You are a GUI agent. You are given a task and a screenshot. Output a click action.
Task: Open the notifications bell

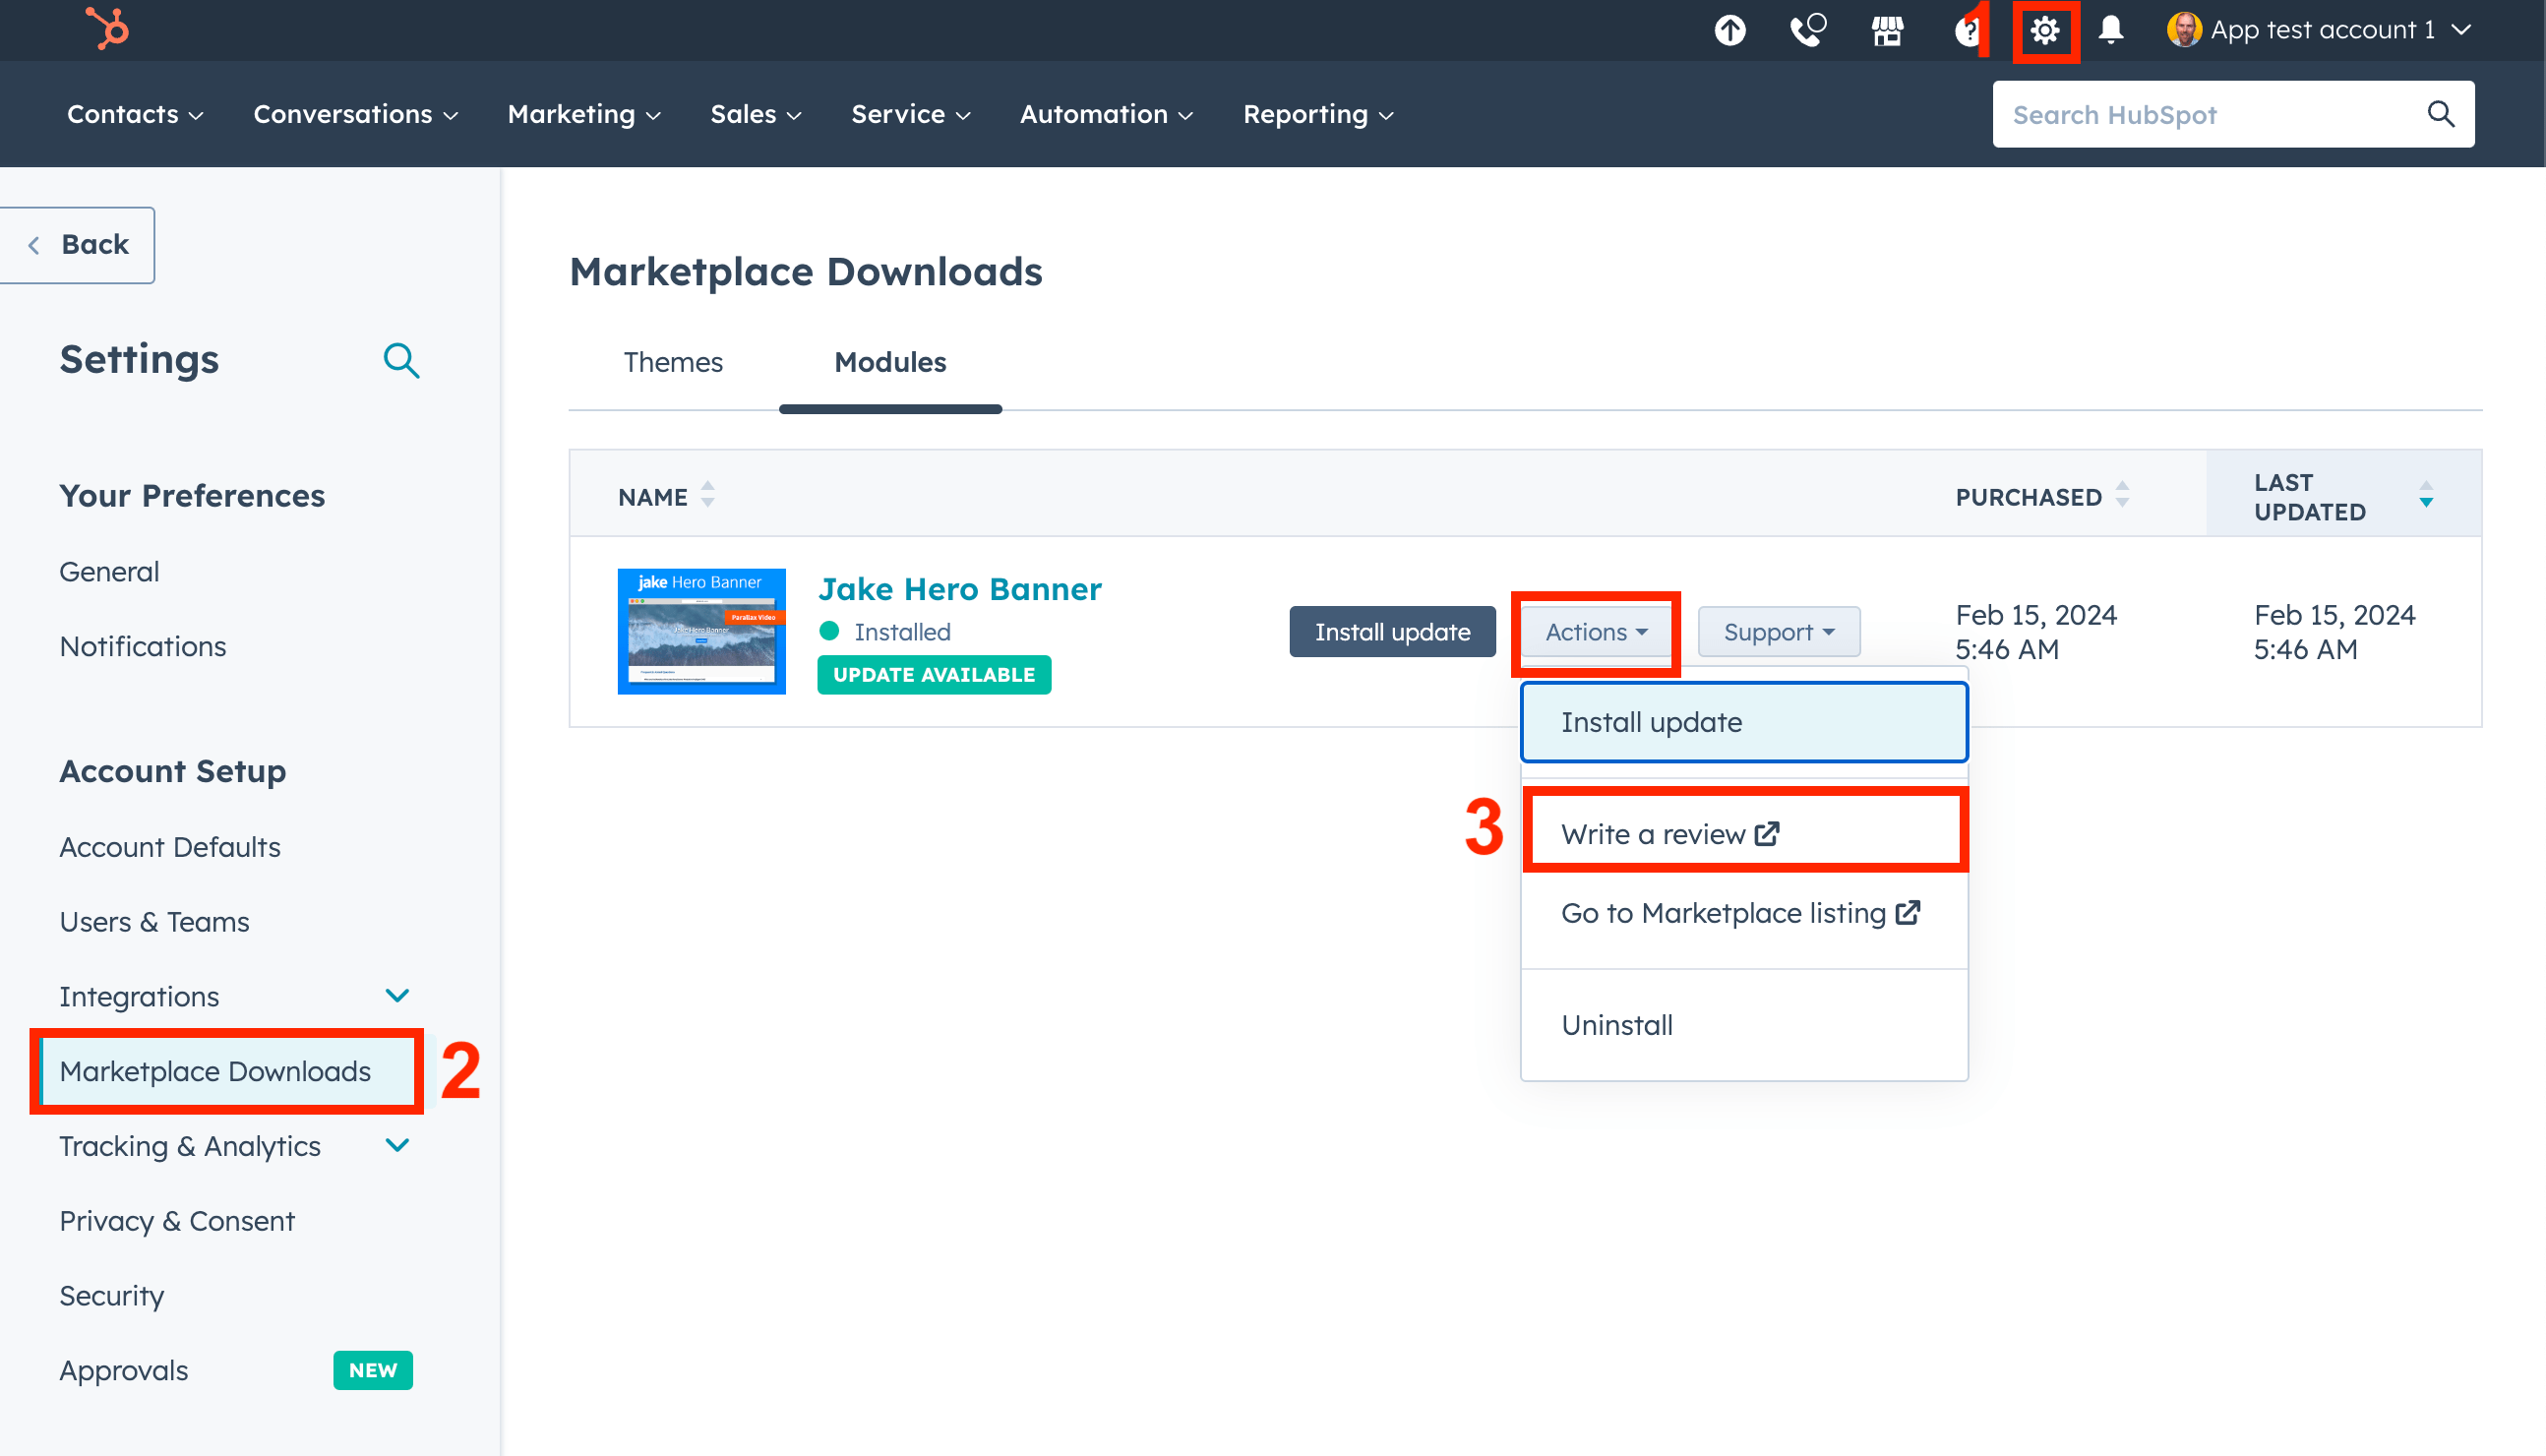click(x=2111, y=31)
